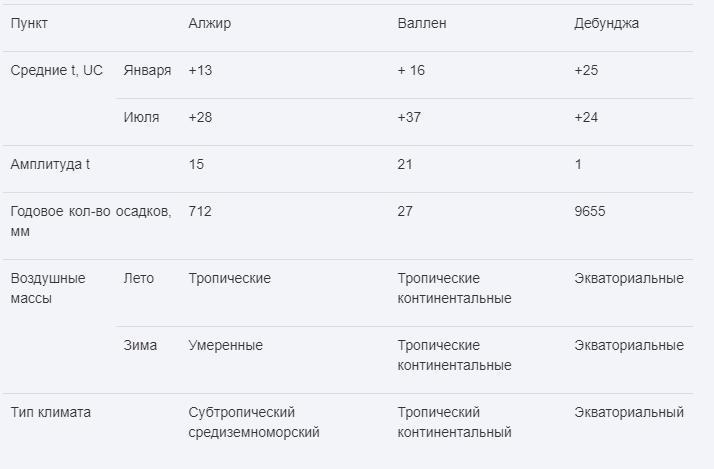Select the precipitation value 9655
Image resolution: width=714 pixels, height=469 pixels.
(x=589, y=212)
